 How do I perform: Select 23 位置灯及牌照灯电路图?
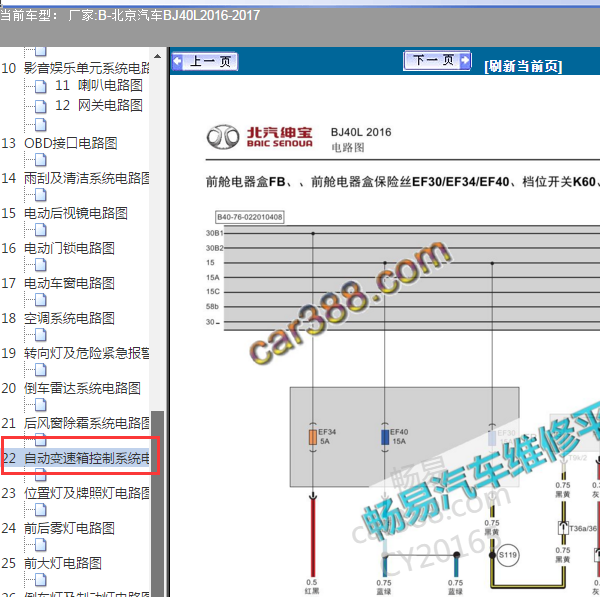[75, 493]
